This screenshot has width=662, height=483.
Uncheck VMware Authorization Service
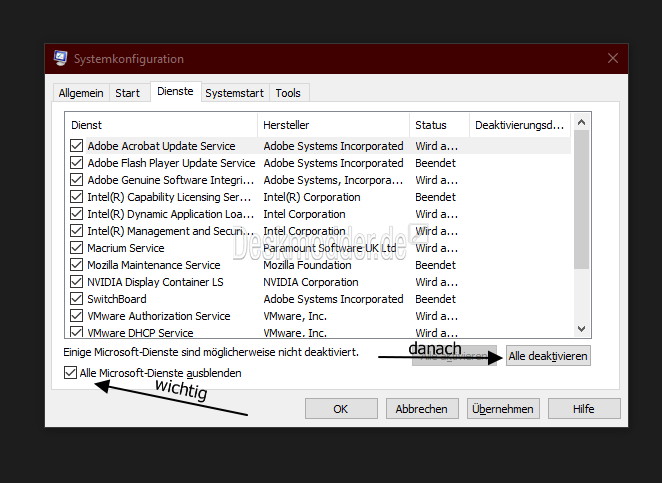pos(76,316)
